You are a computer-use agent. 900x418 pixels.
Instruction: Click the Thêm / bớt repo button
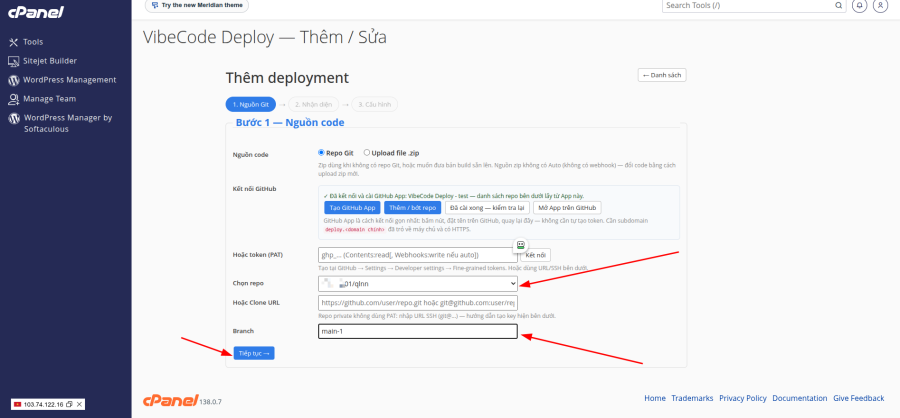pyautogui.click(x=412, y=208)
